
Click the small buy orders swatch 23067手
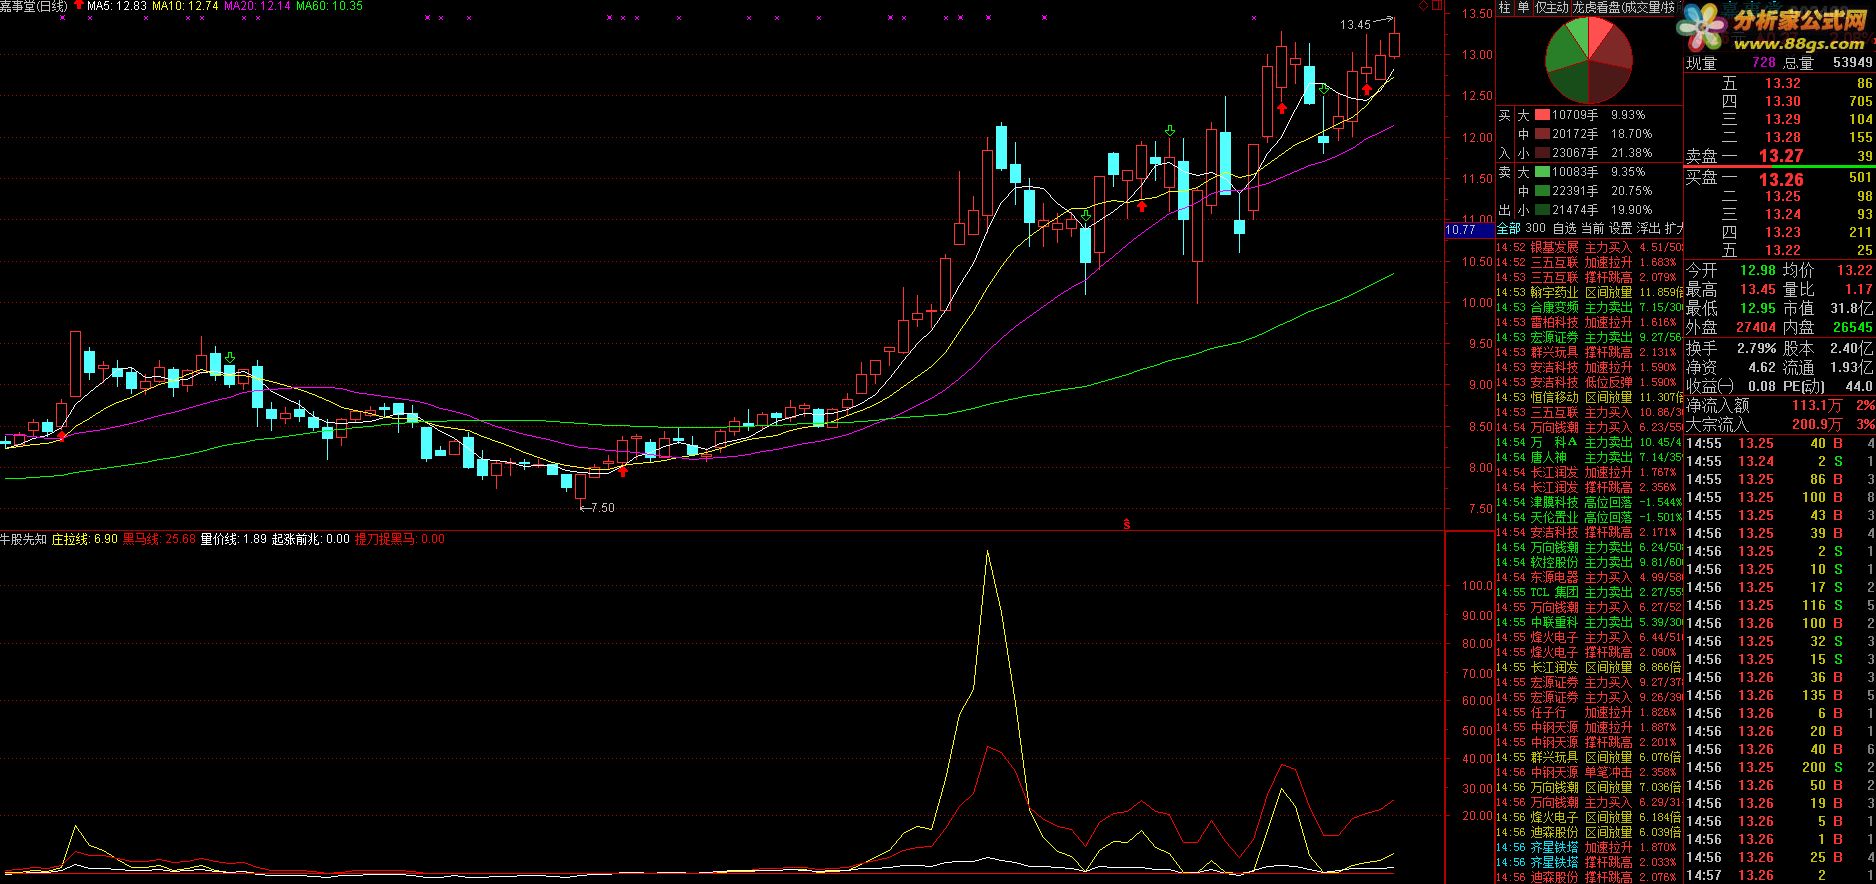(x=1543, y=153)
